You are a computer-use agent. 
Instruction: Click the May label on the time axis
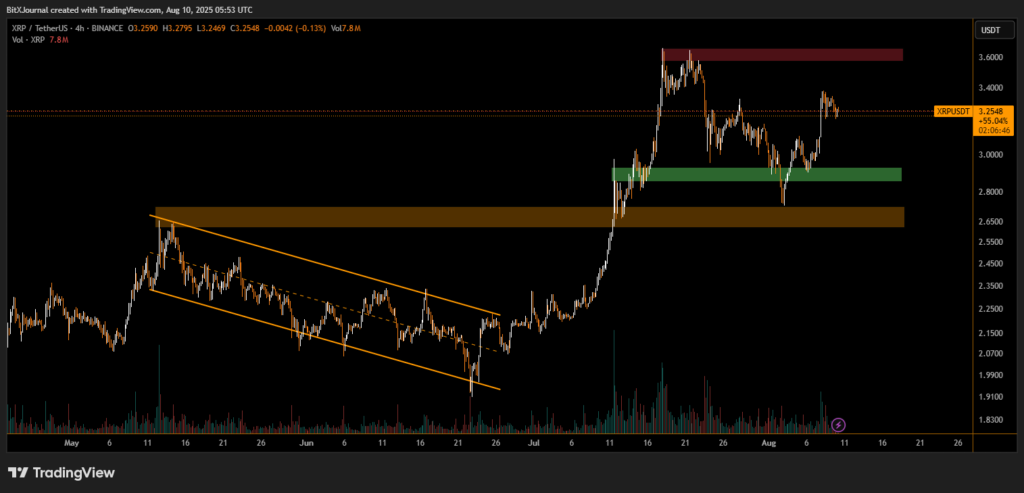pyautogui.click(x=70, y=441)
